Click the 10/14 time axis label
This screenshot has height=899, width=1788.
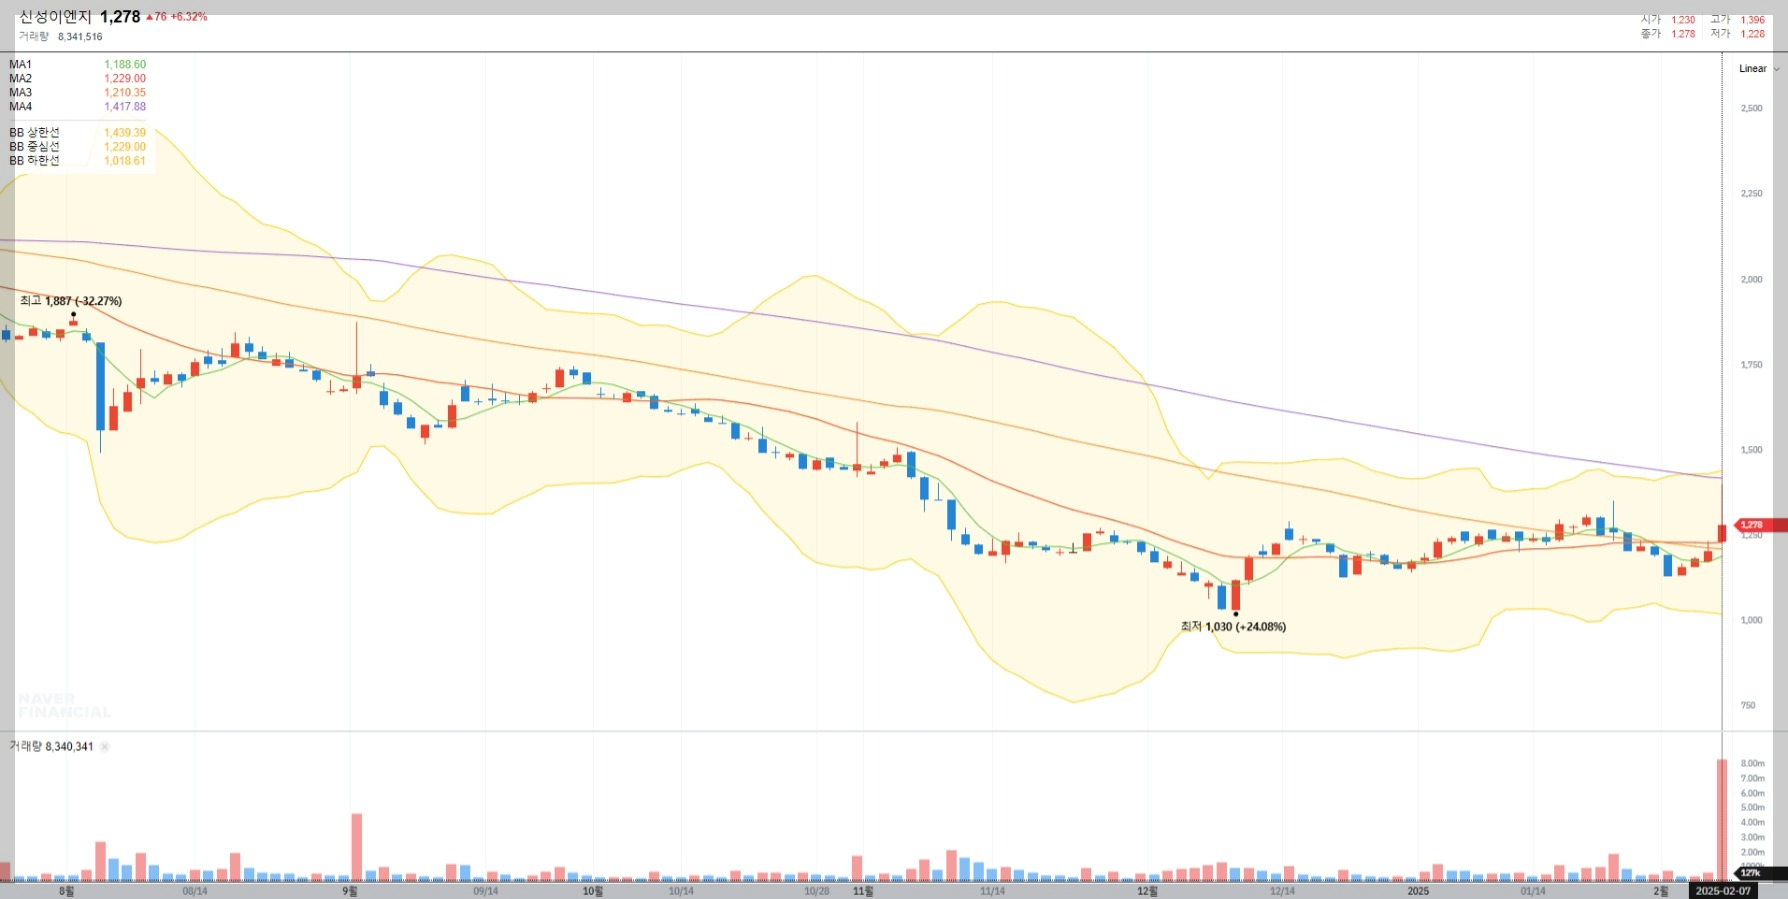681,891
